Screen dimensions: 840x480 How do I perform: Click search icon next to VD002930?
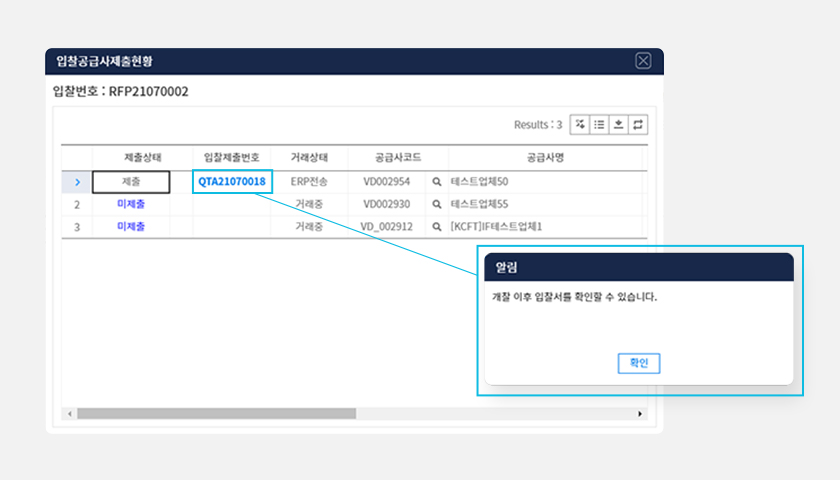(x=436, y=204)
